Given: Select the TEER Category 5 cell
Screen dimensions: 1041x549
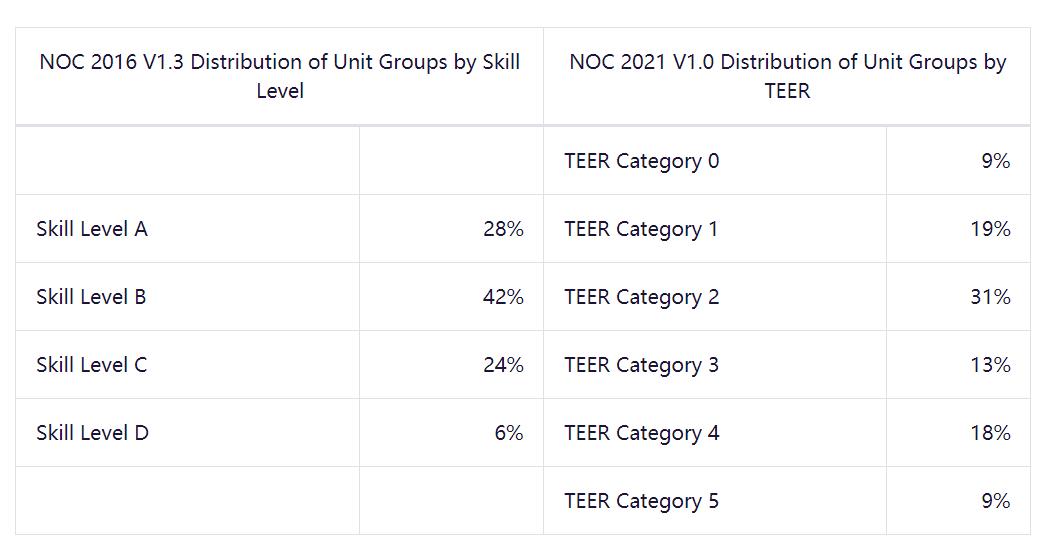Looking at the screenshot, I should click(641, 501).
